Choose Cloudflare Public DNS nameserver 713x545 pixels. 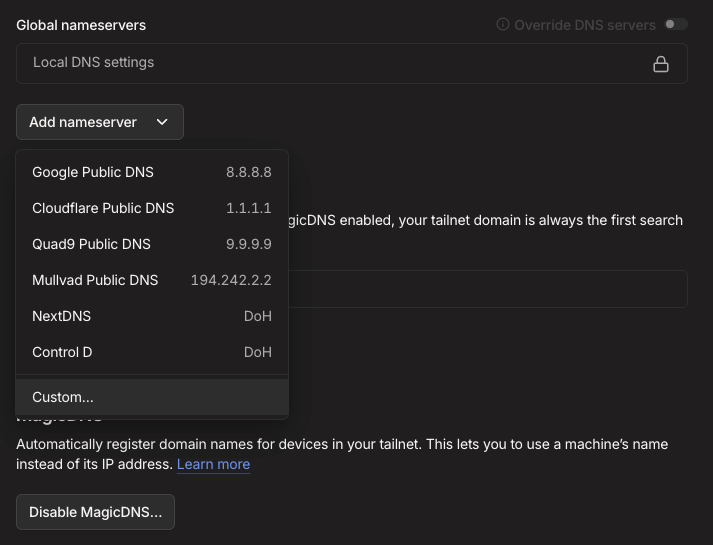tap(103, 208)
